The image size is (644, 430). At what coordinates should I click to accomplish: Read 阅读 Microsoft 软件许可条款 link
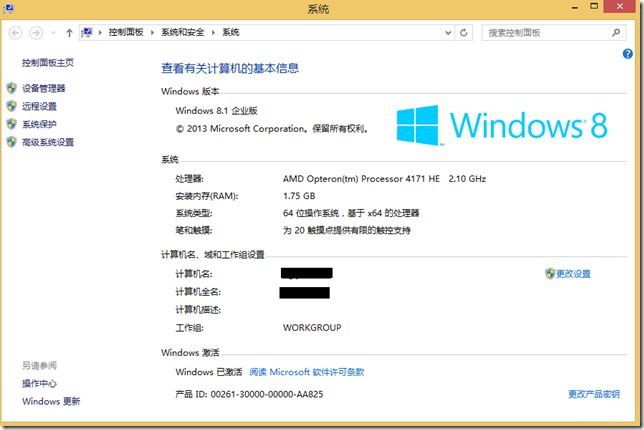coord(307,372)
